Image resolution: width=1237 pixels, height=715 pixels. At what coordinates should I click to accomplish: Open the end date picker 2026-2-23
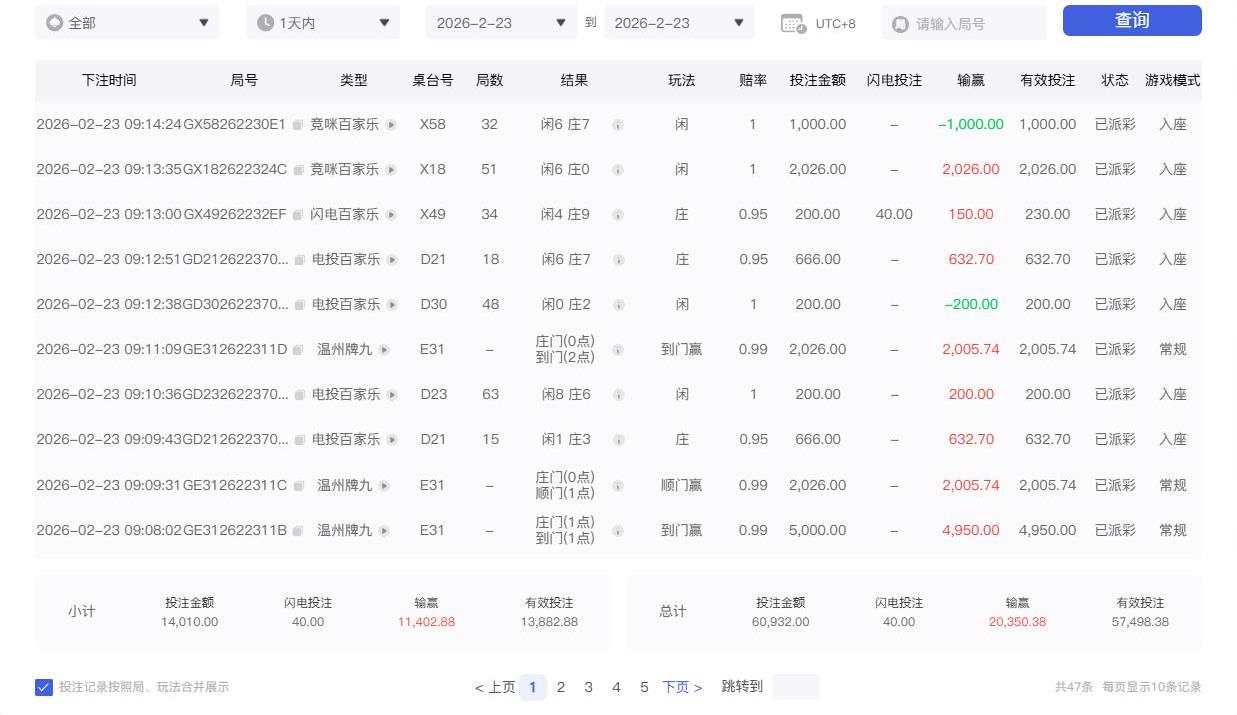coord(678,21)
